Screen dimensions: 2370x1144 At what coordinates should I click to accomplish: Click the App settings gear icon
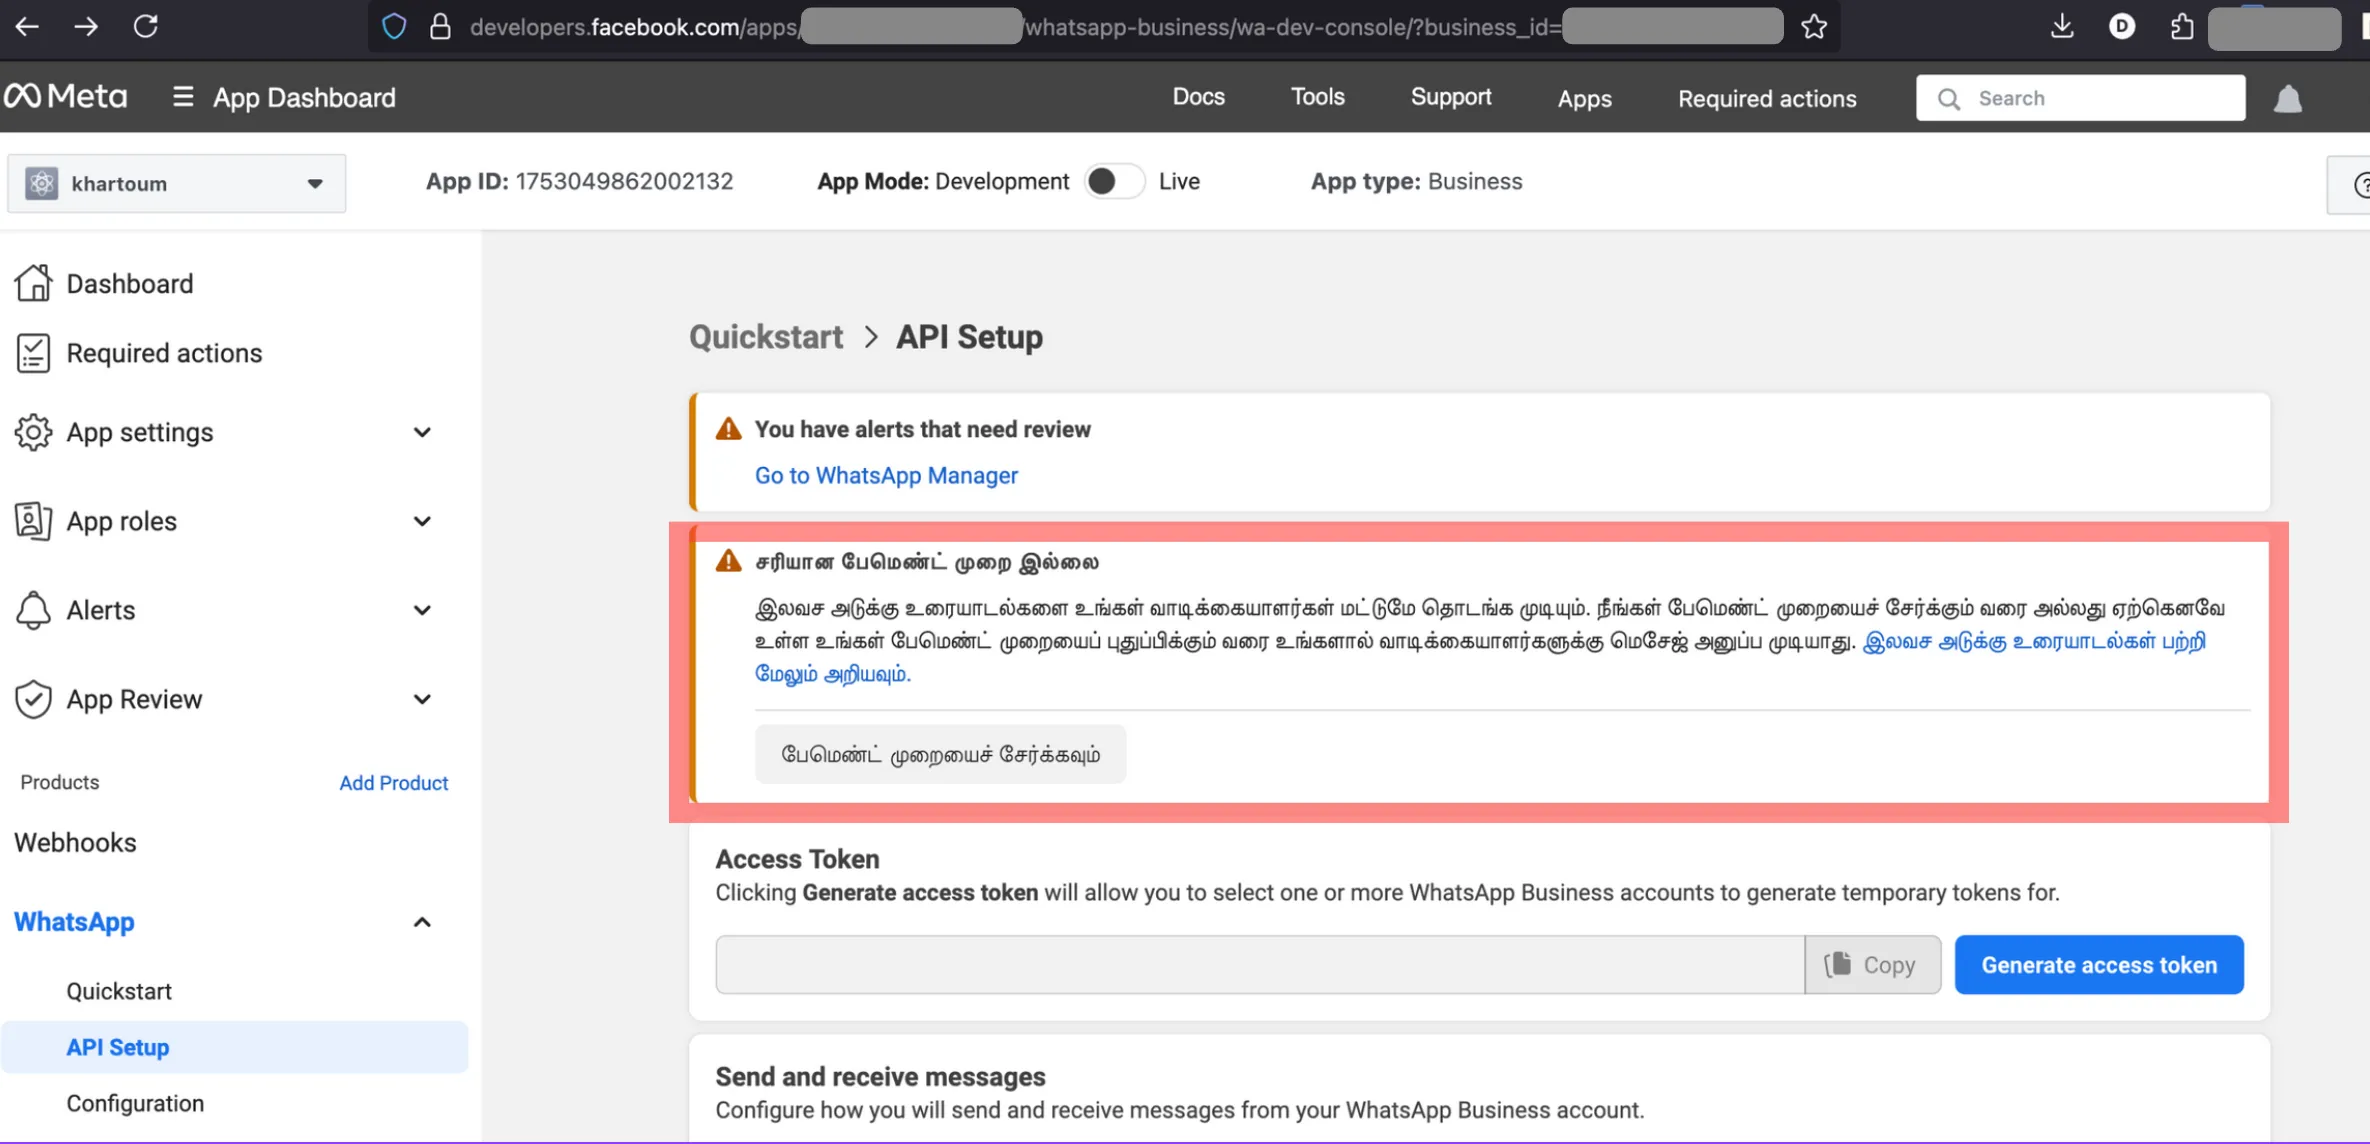pos(33,432)
